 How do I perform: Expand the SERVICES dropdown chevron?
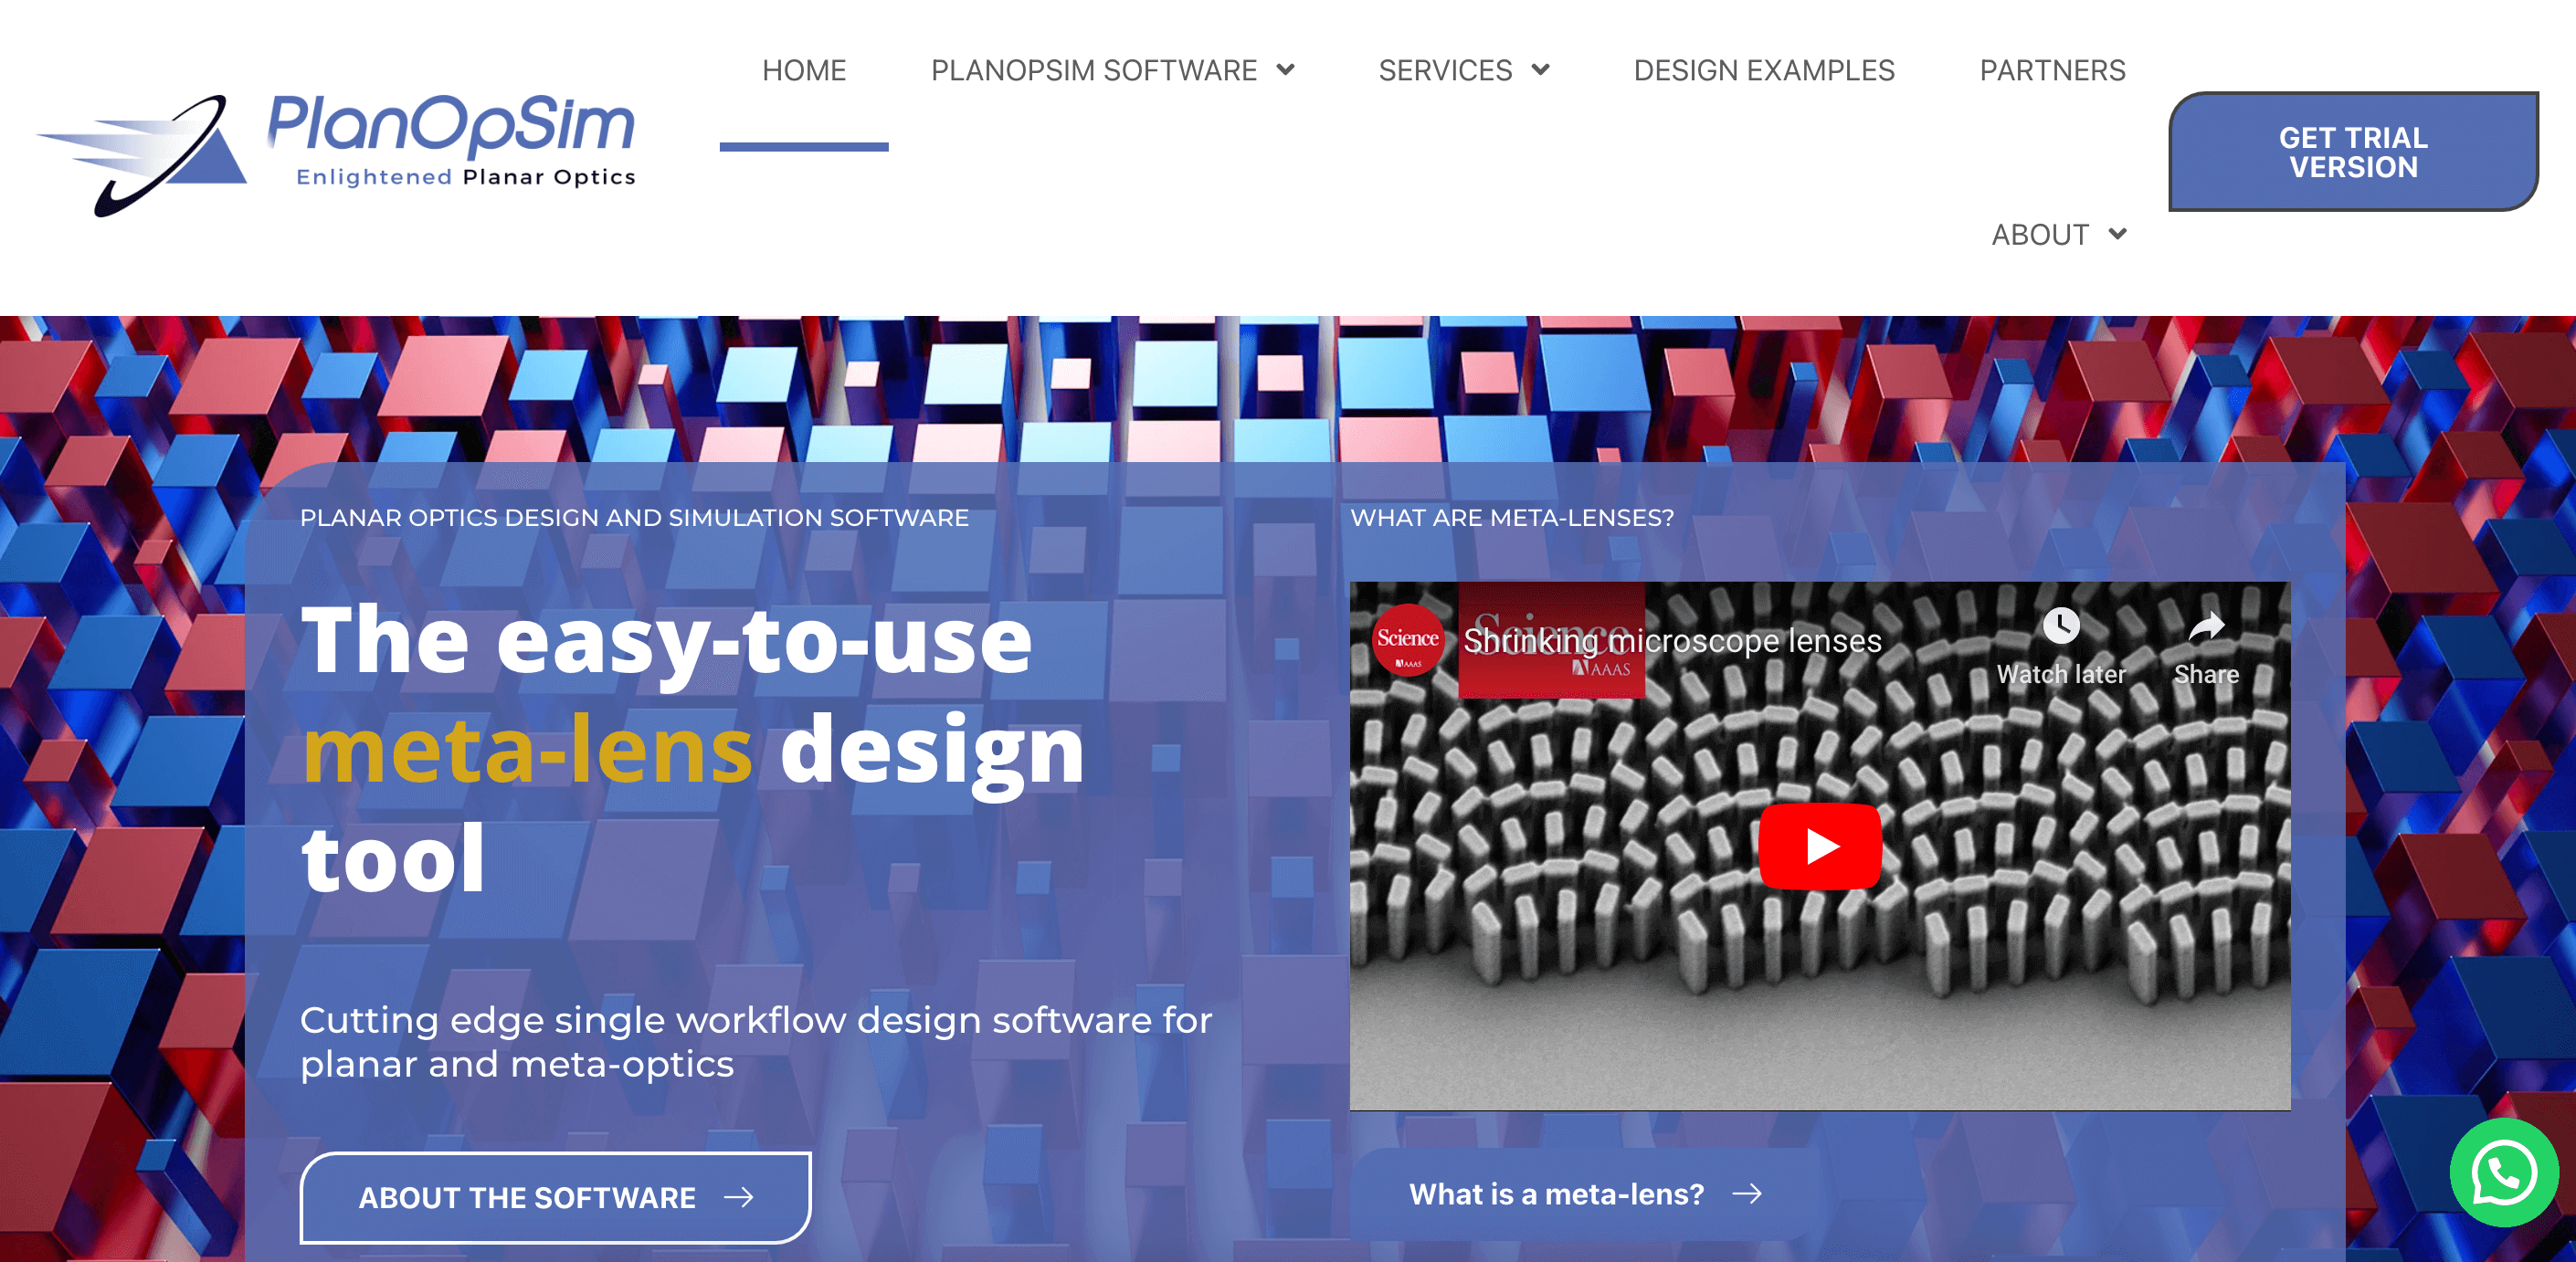click(x=1540, y=70)
